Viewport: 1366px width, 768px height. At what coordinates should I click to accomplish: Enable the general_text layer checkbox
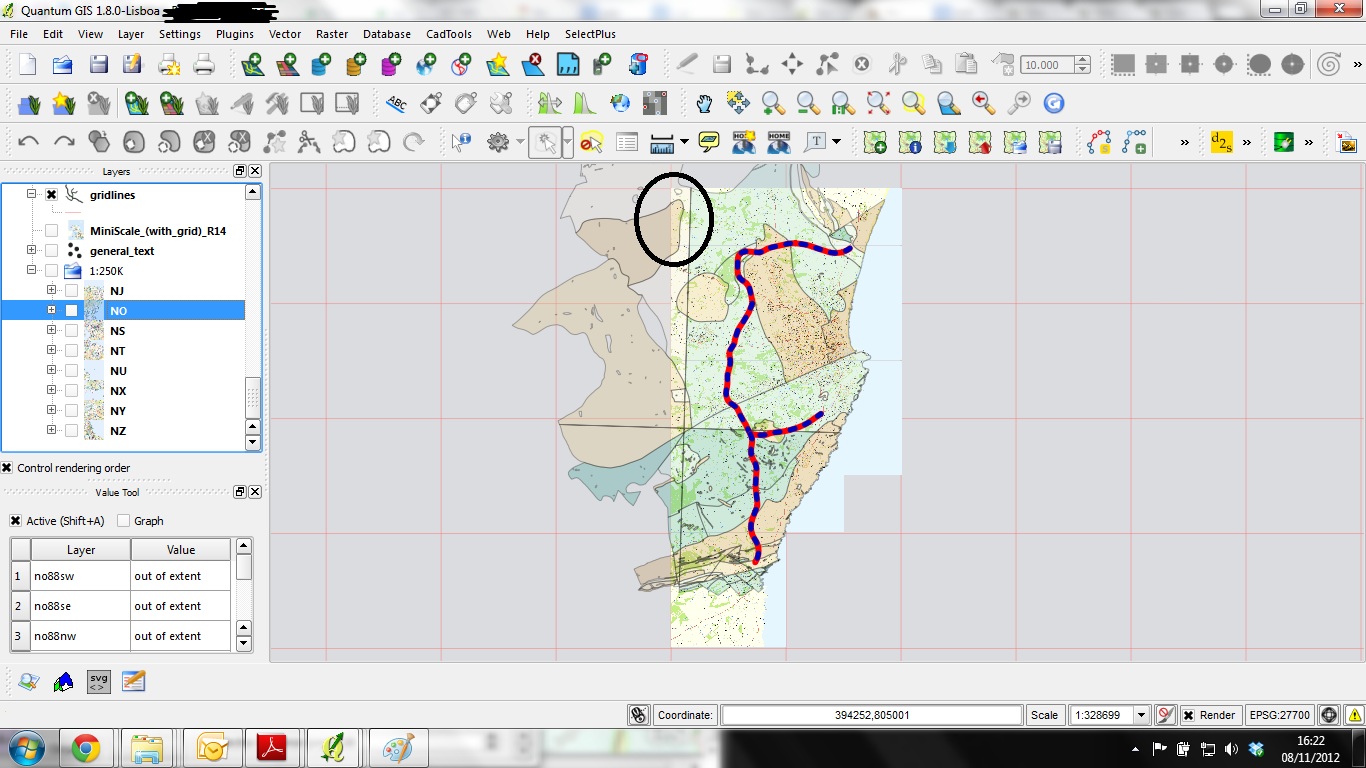click(51, 251)
